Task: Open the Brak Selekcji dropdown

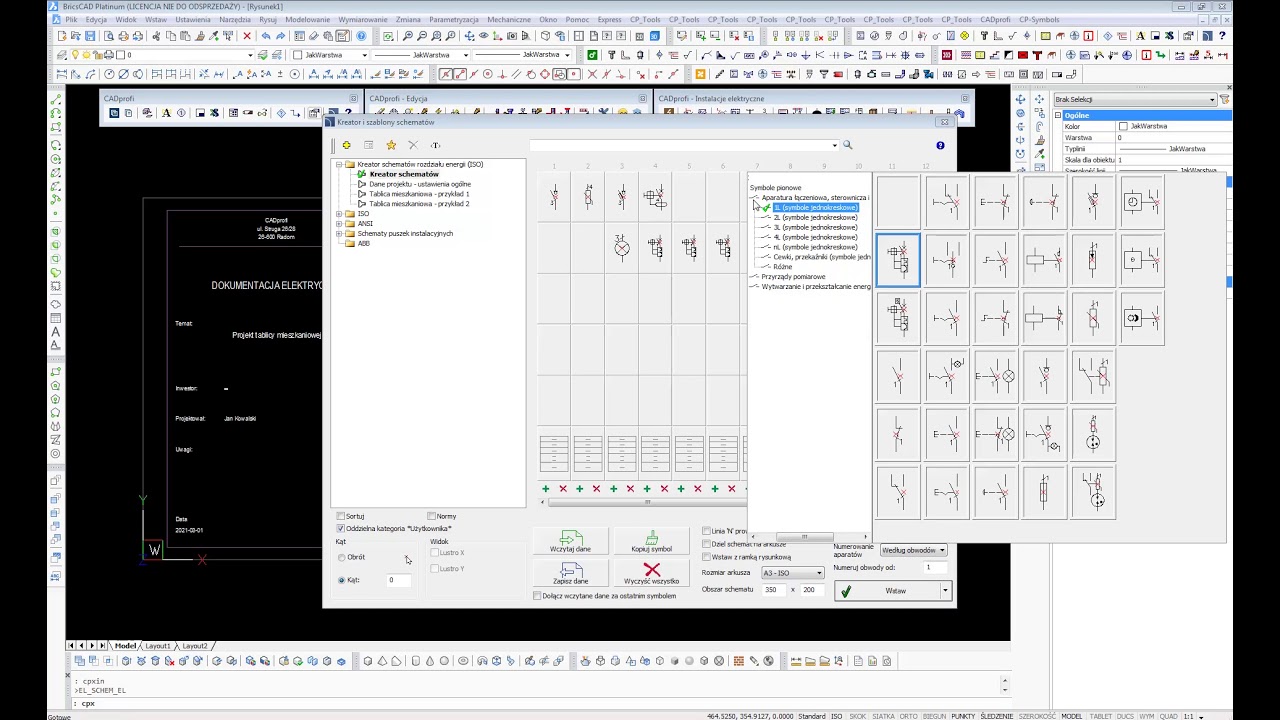Action: point(1136,99)
